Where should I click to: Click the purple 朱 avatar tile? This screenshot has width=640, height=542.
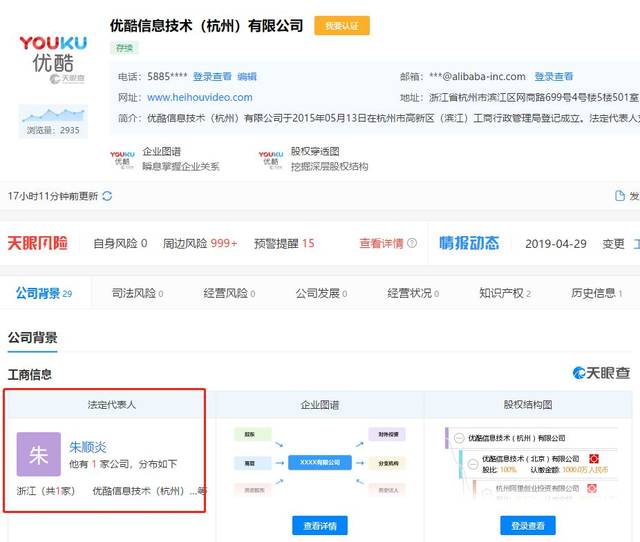[x=39, y=454]
